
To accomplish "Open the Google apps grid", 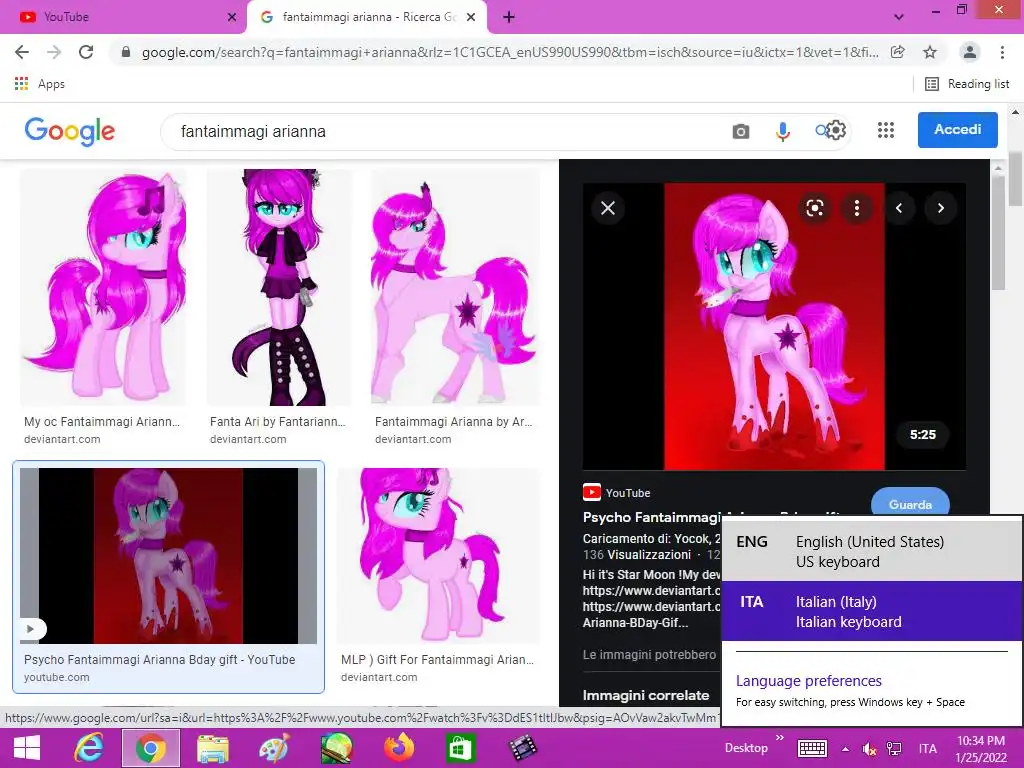I will coord(886,130).
